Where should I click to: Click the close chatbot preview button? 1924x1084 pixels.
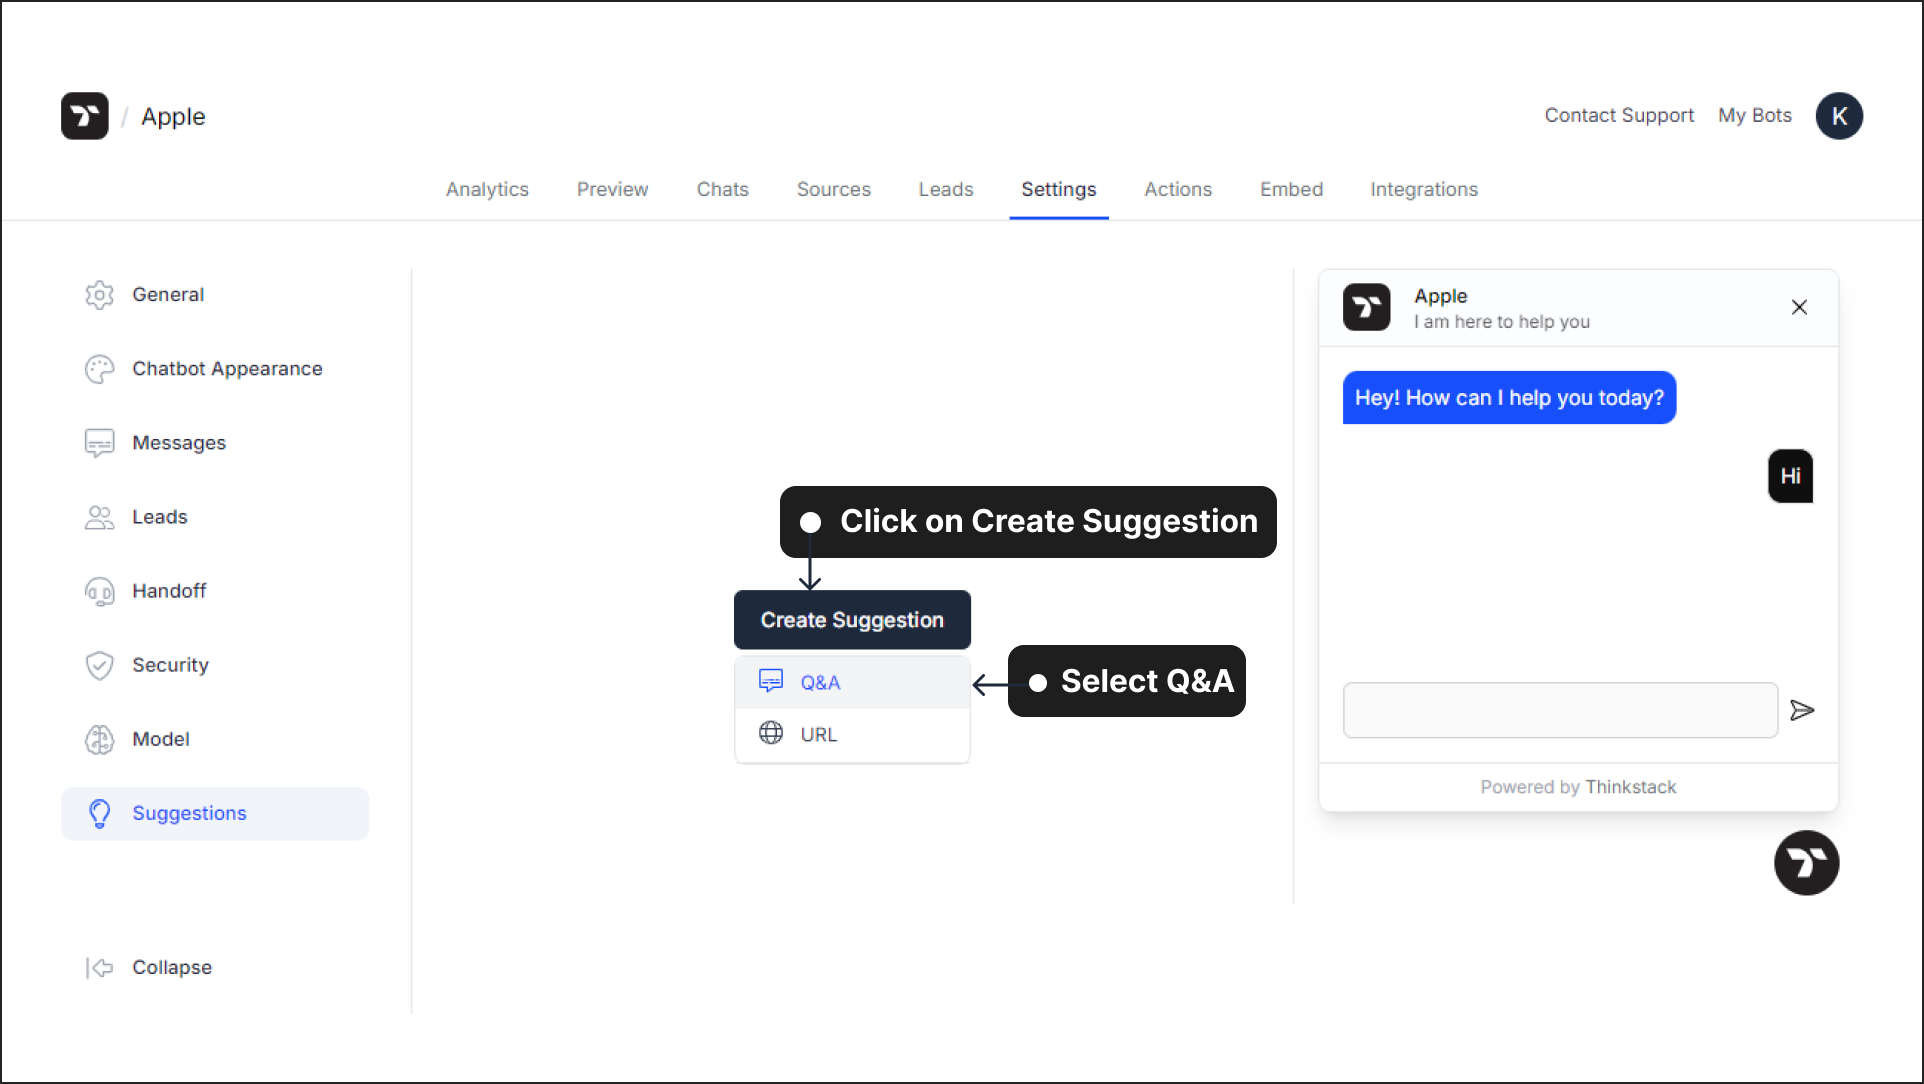click(x=1798, y=307)
